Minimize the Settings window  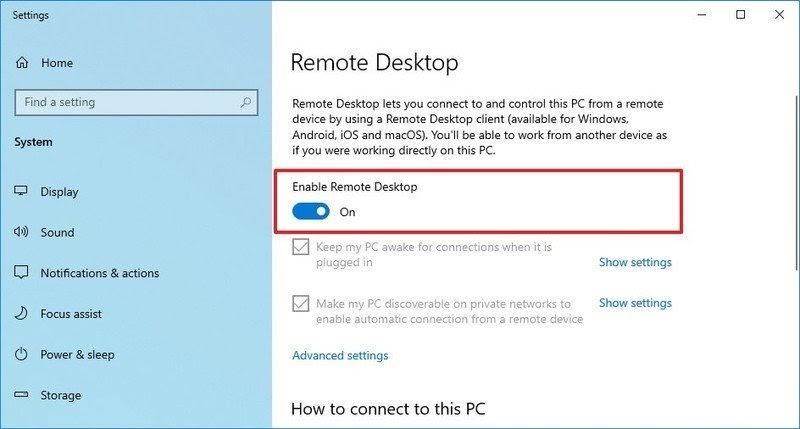pyautogui.click(x=696, y=15)
